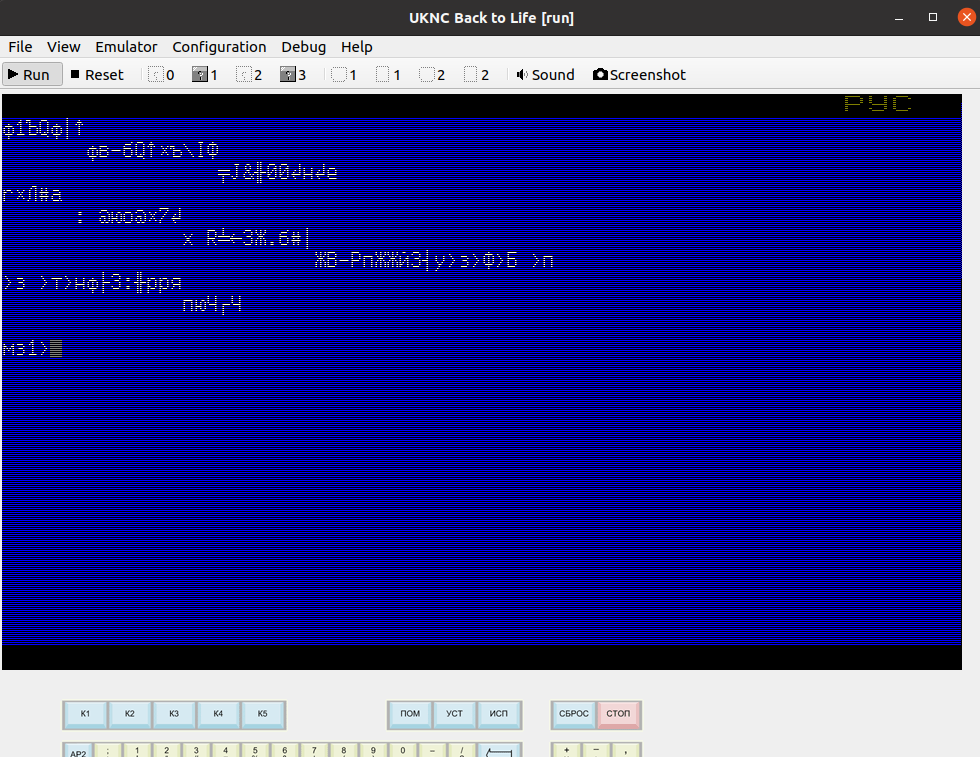Open the File menu

coord(20,47)
